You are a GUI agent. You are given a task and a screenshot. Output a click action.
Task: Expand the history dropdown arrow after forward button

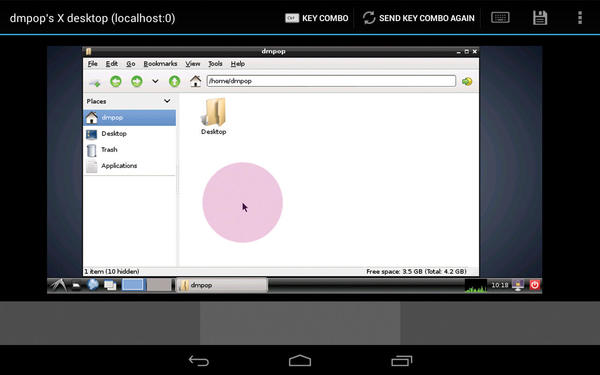click(155, 81)
